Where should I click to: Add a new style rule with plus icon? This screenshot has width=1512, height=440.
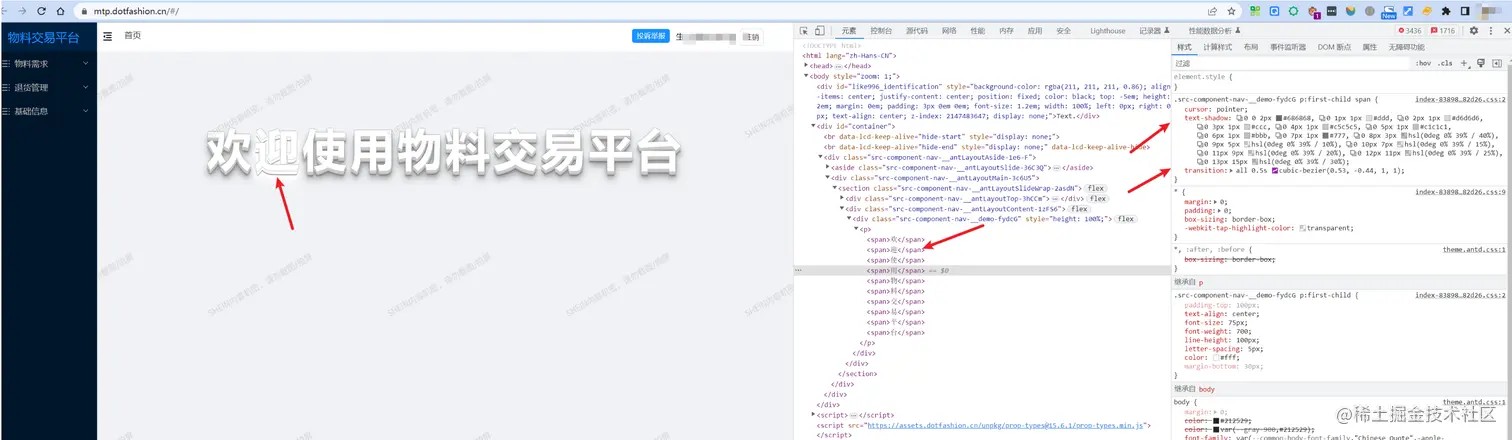tap(1464, 63)
